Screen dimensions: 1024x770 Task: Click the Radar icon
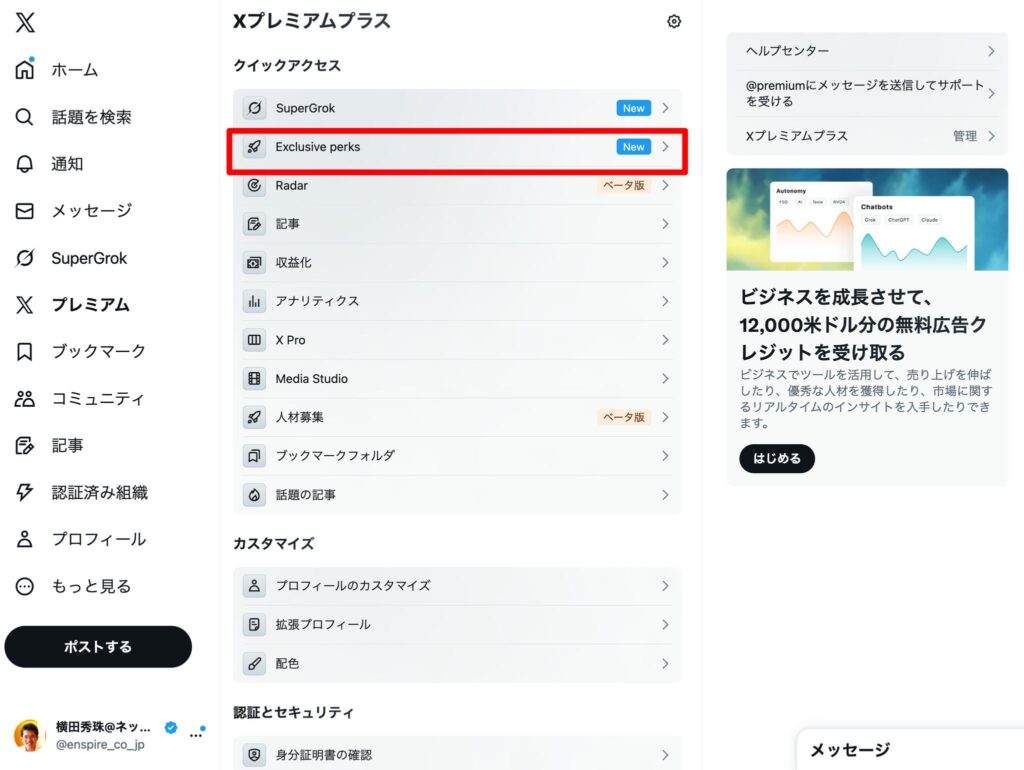254,185
